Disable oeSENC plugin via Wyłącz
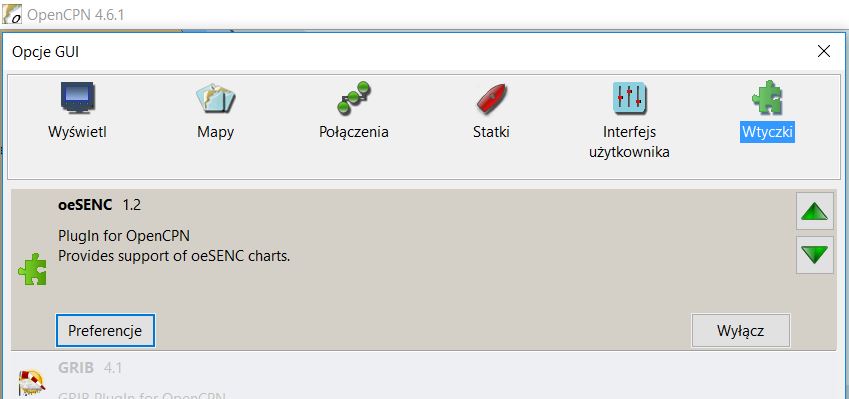 coord(740,330)
